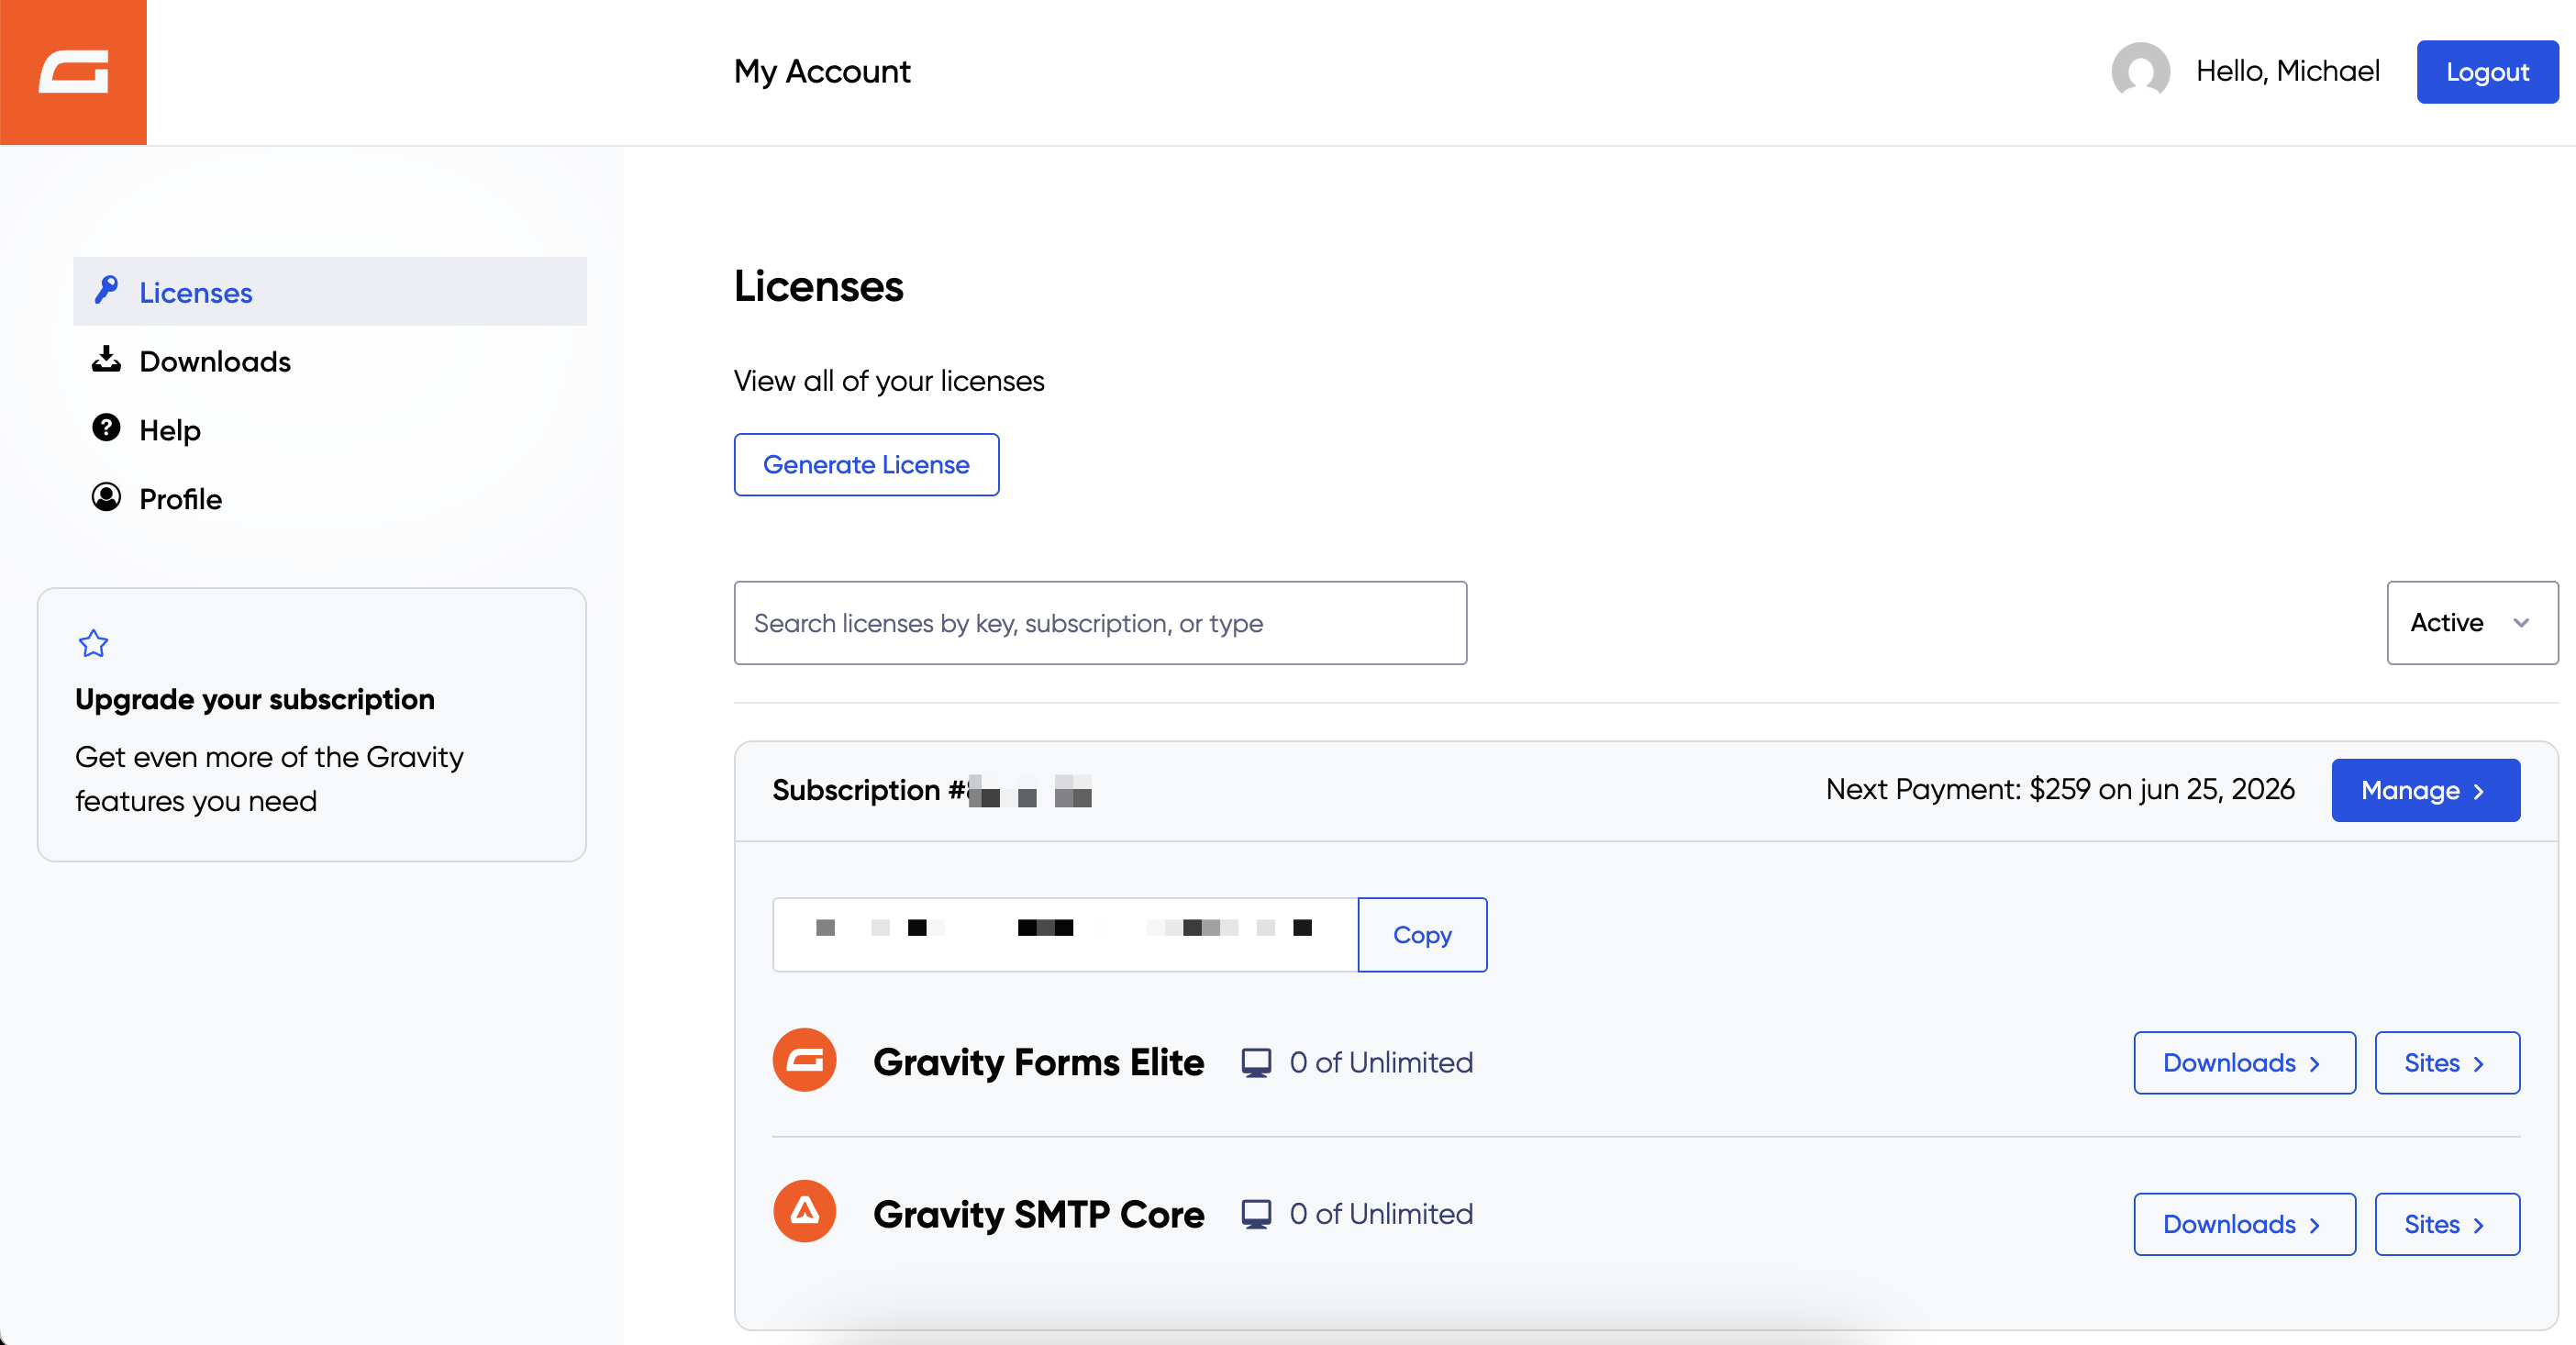This screenshot has height=1345, width=2576.
Task: Click the Gravity Forms Elite product icon
Action: [x=804, y=1060]
